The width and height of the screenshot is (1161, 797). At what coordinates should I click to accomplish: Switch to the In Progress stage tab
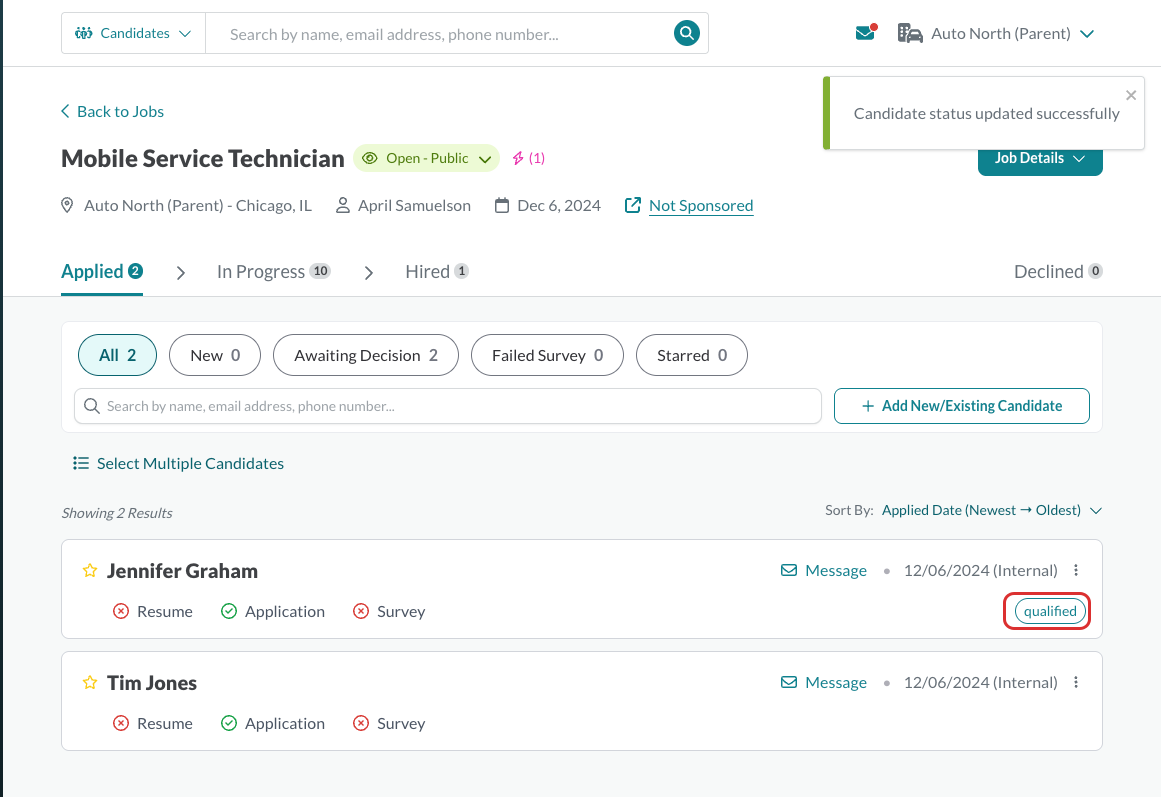click(273, 272)
